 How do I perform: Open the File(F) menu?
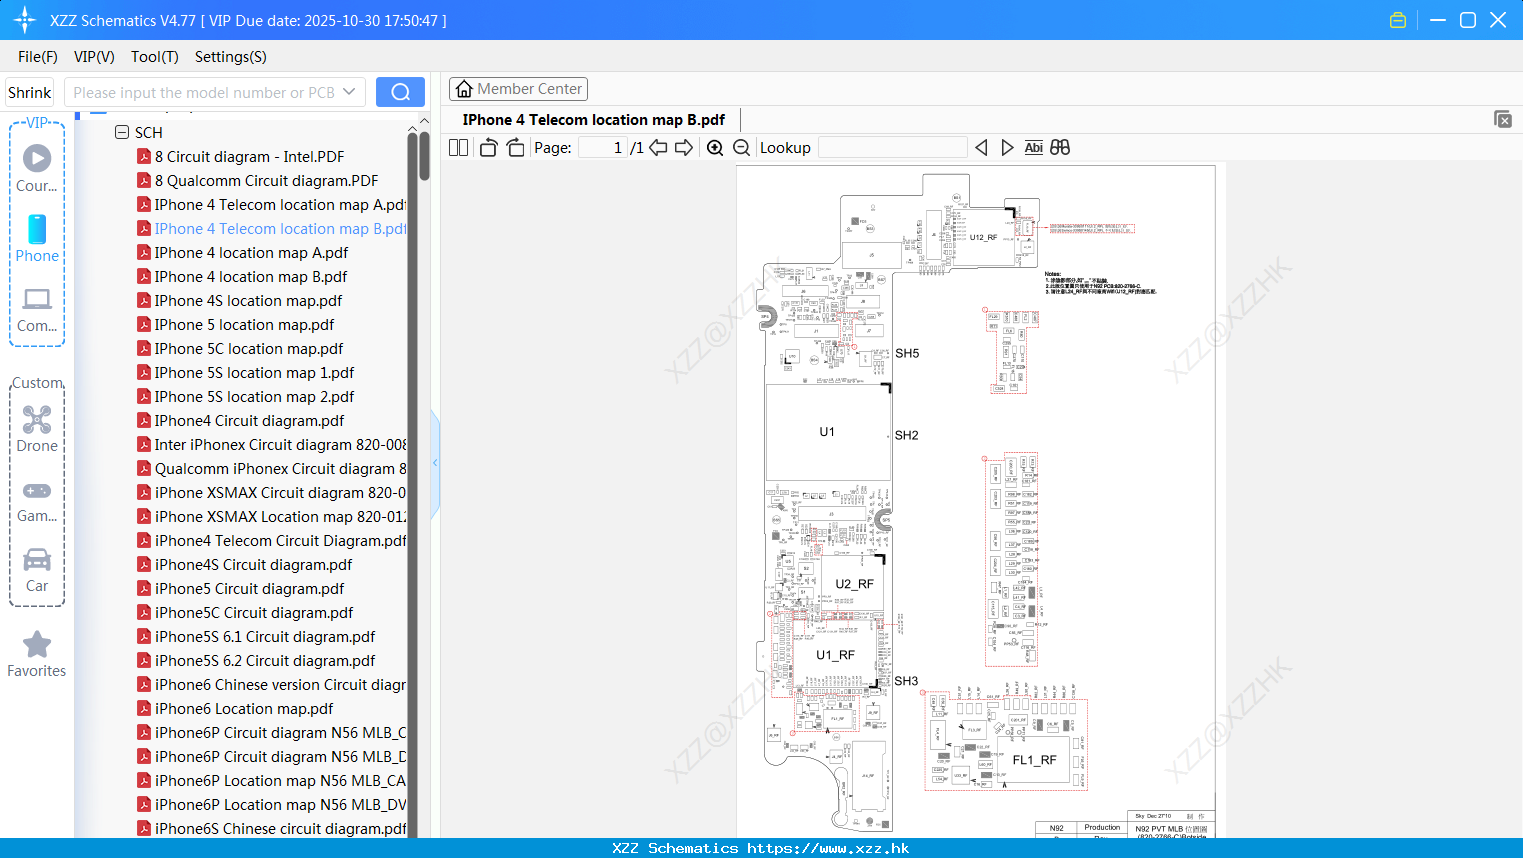coord(38,57)
